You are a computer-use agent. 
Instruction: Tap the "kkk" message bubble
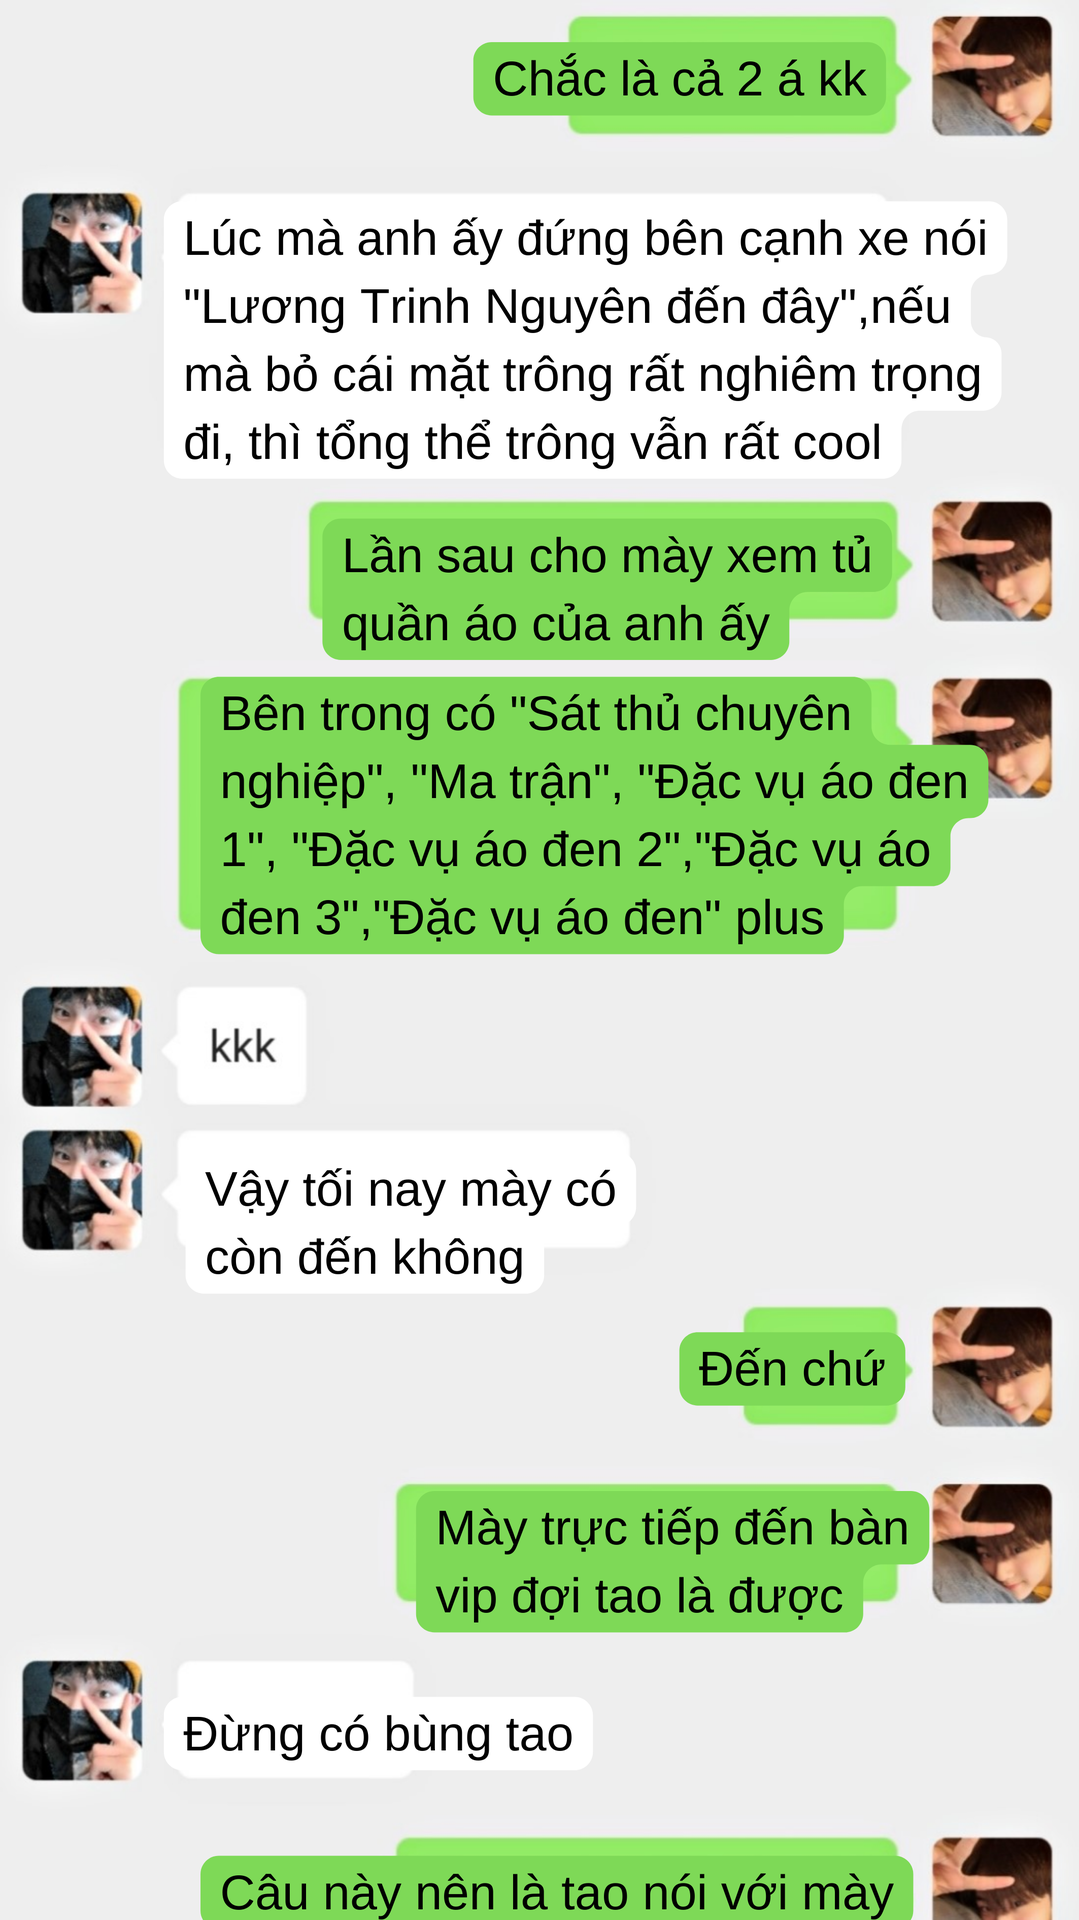(242, 1046)
